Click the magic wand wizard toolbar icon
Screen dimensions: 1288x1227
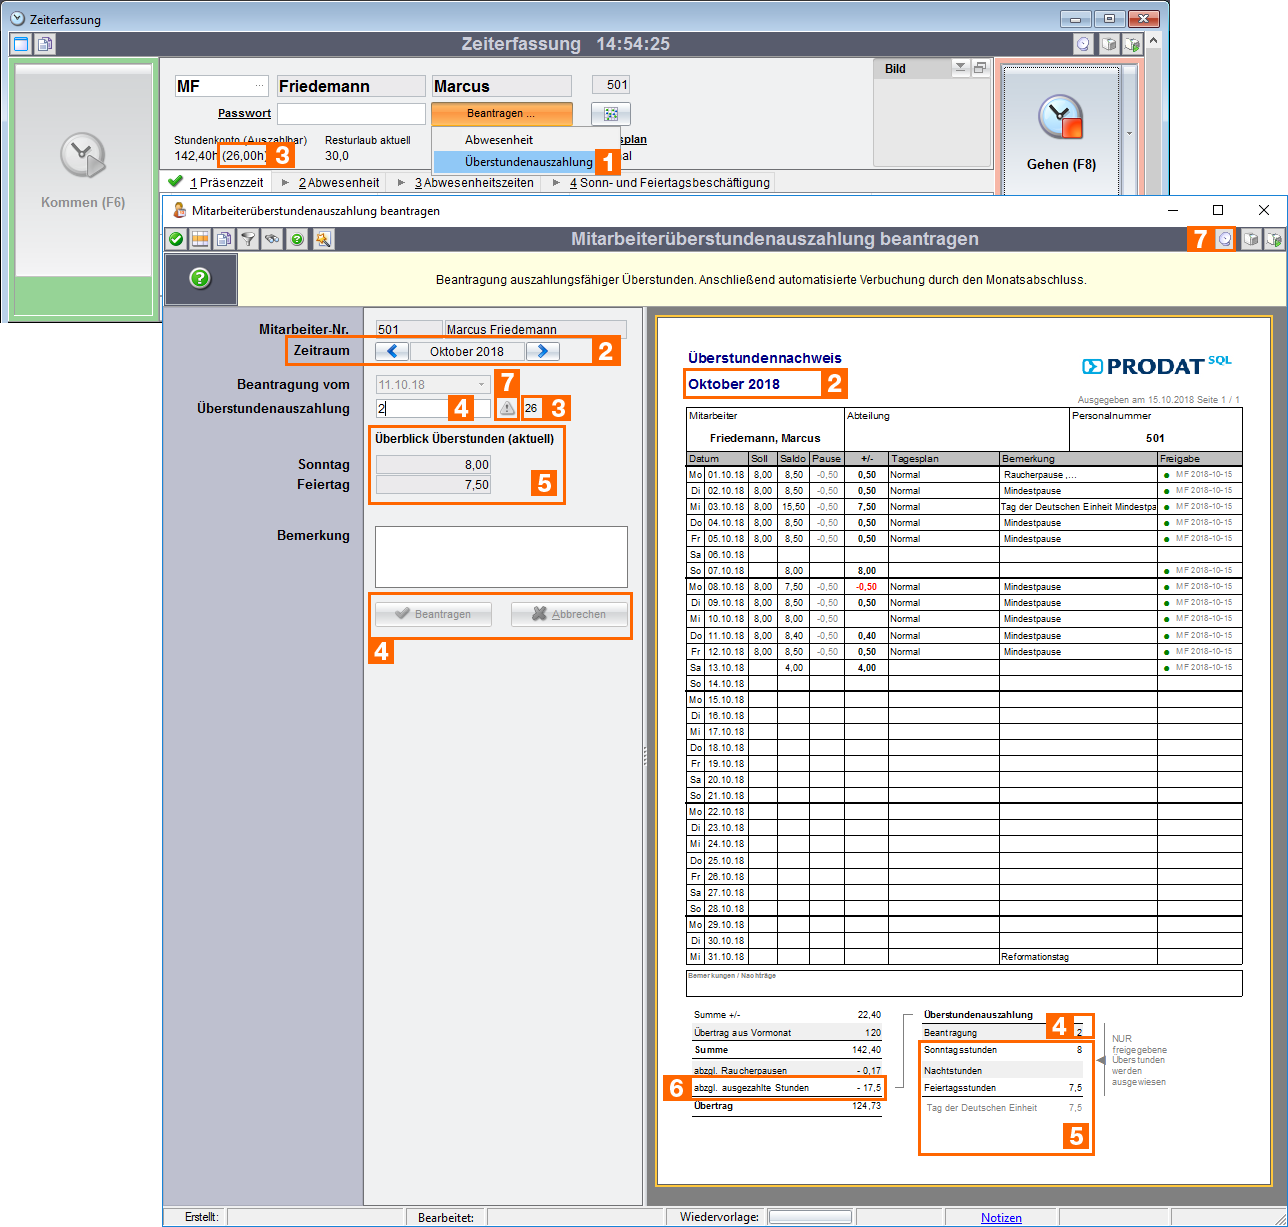click(x=322, y=239)
